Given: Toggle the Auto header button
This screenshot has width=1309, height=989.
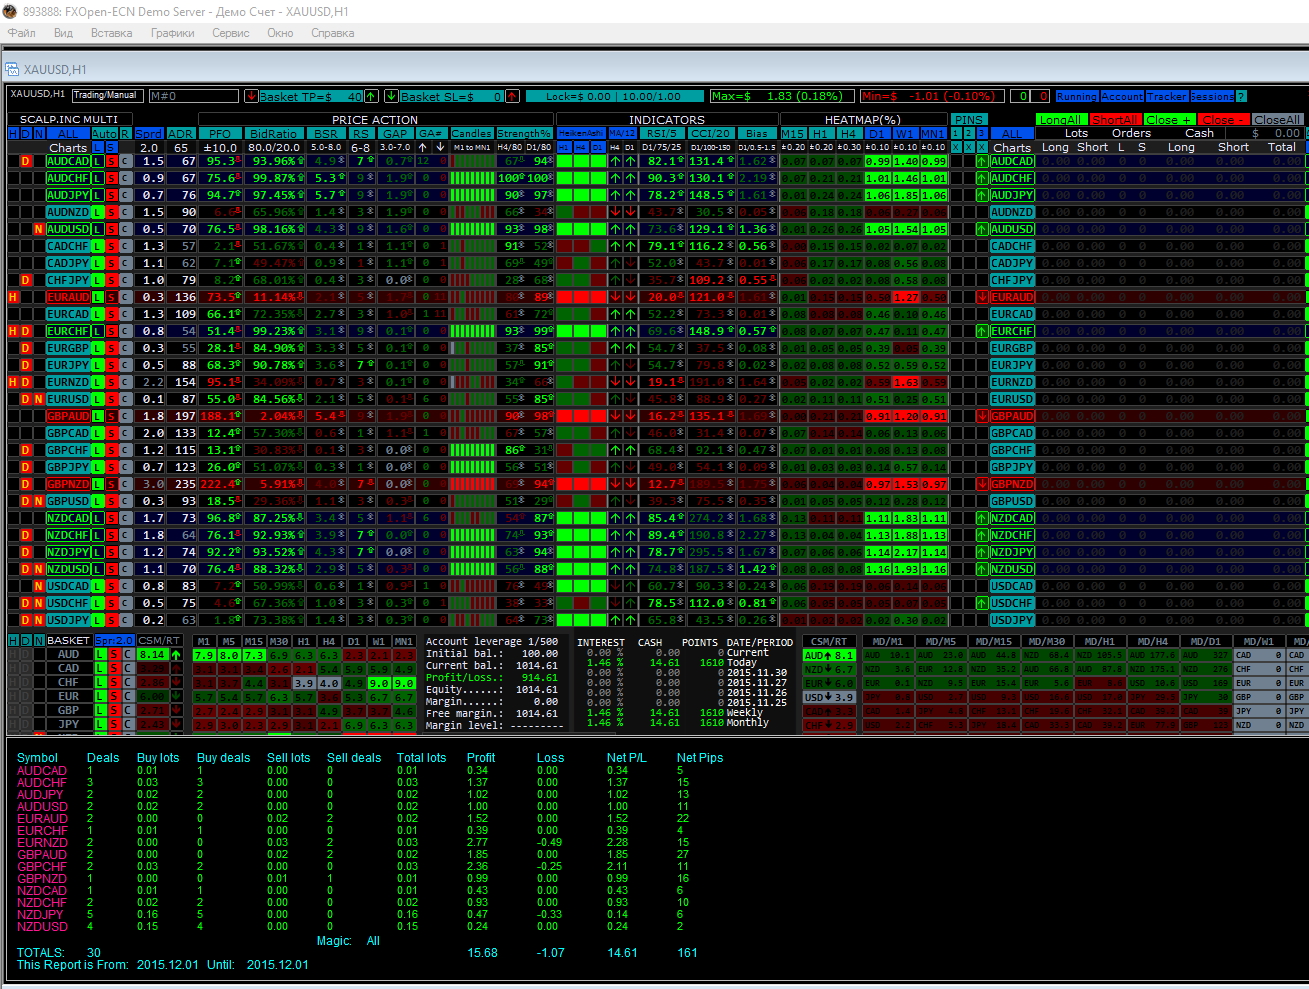Looking at the screenshot, I should [x=104, y=133].
